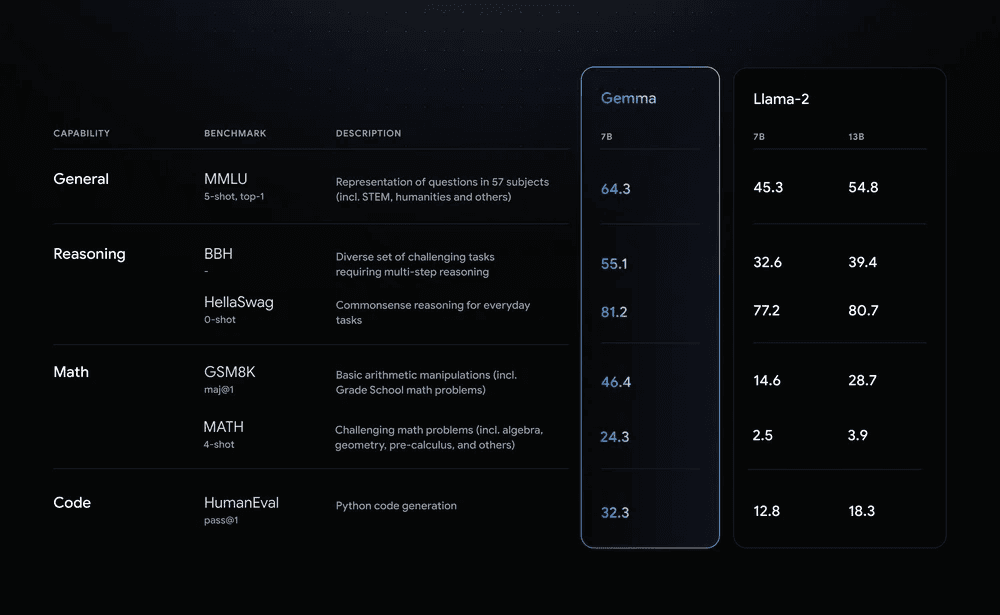This screenshot has width=1000, height=615.
Task: Select the General capability row label
Action: click(x=81, y=179)
